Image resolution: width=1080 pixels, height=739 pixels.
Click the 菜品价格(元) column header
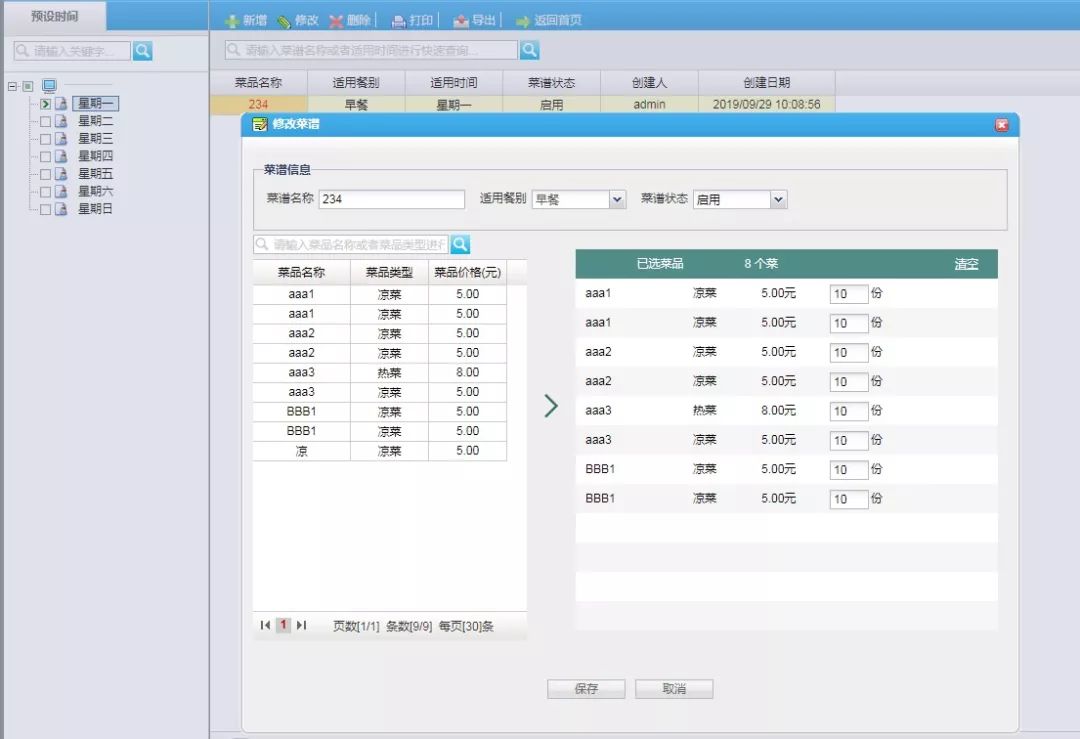tap(467, 272)
